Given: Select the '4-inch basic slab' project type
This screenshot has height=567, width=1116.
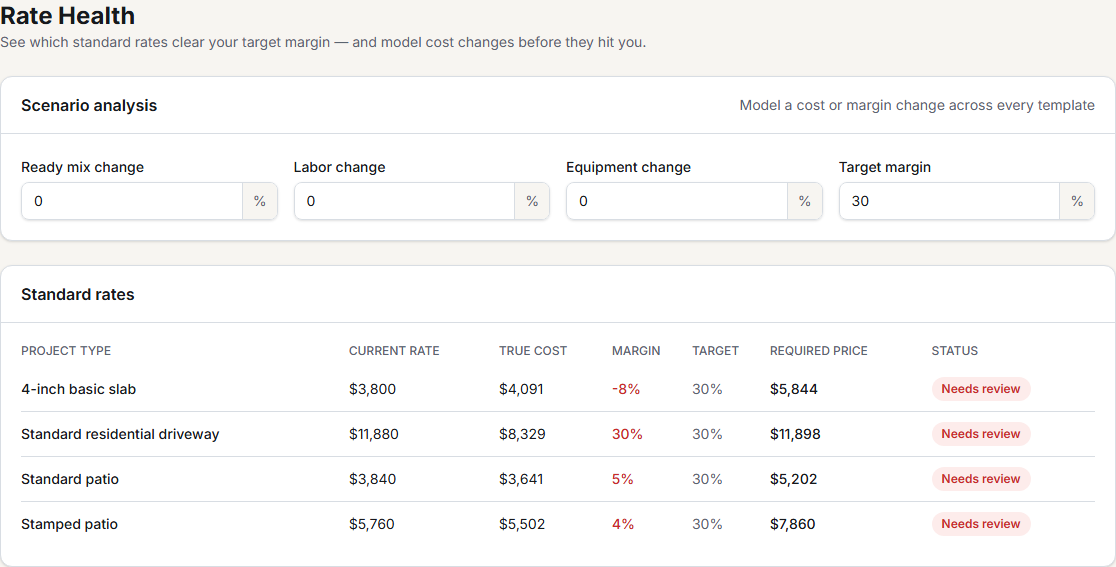Looking at the screenshot, I should point(78,389).
